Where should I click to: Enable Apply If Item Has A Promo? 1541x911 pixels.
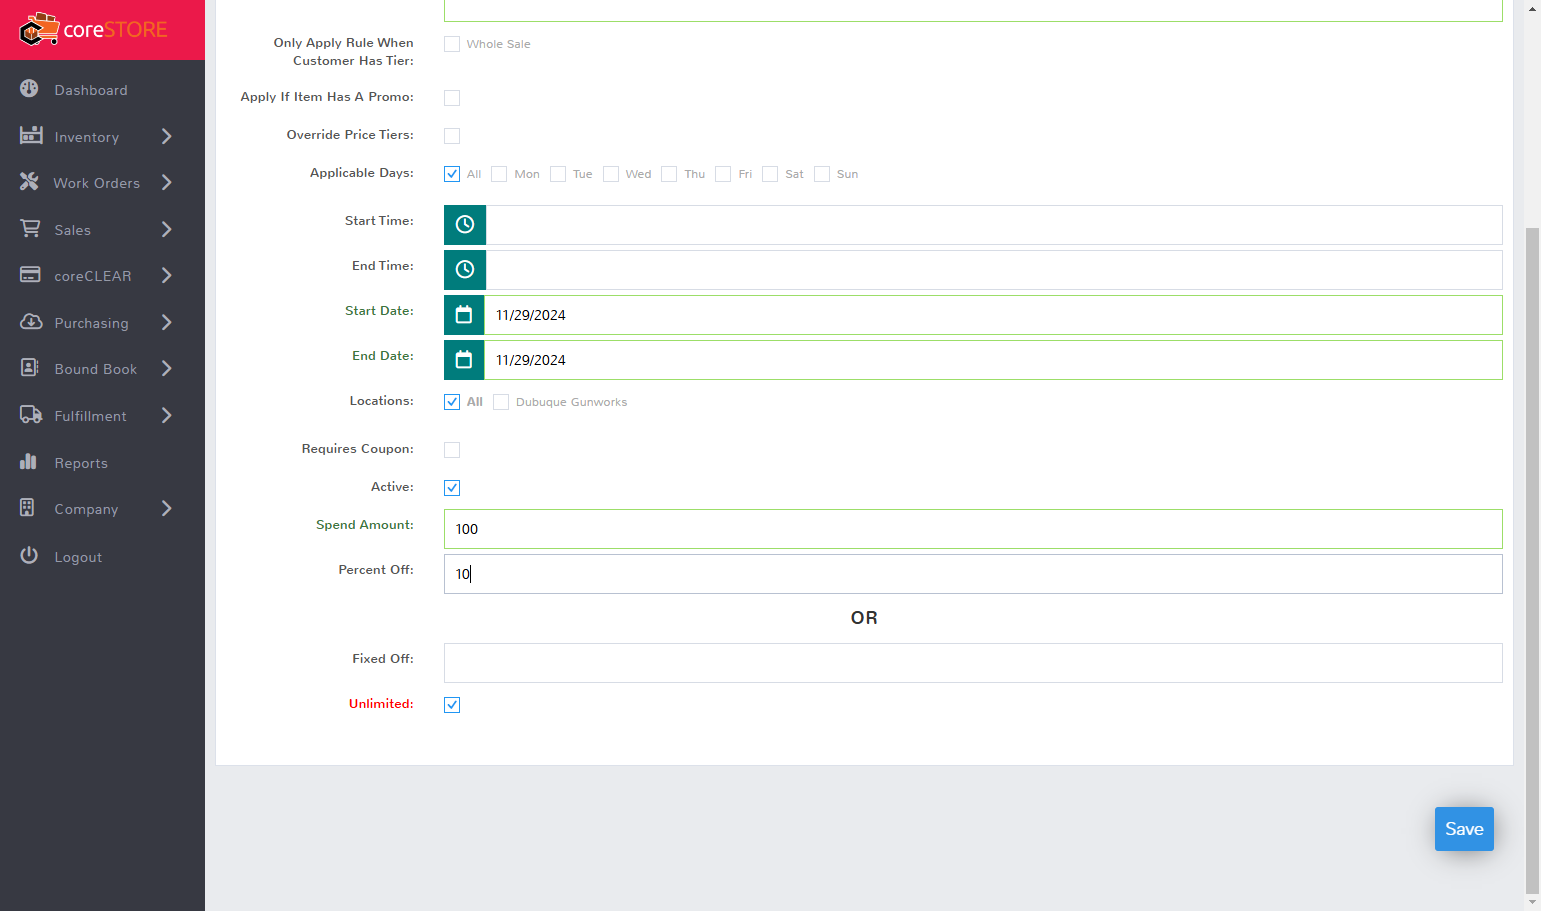point(452,98)
